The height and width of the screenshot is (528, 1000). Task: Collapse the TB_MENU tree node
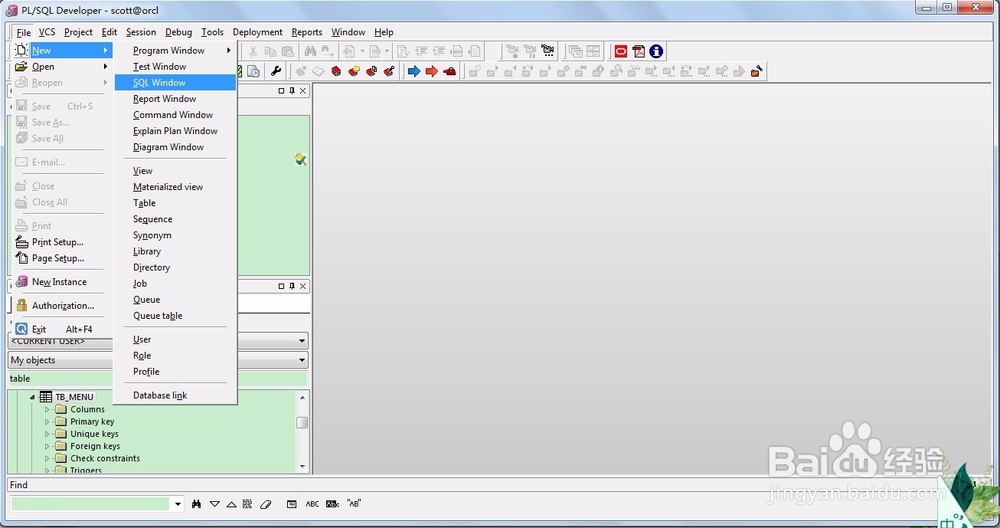tap(33, 397)
